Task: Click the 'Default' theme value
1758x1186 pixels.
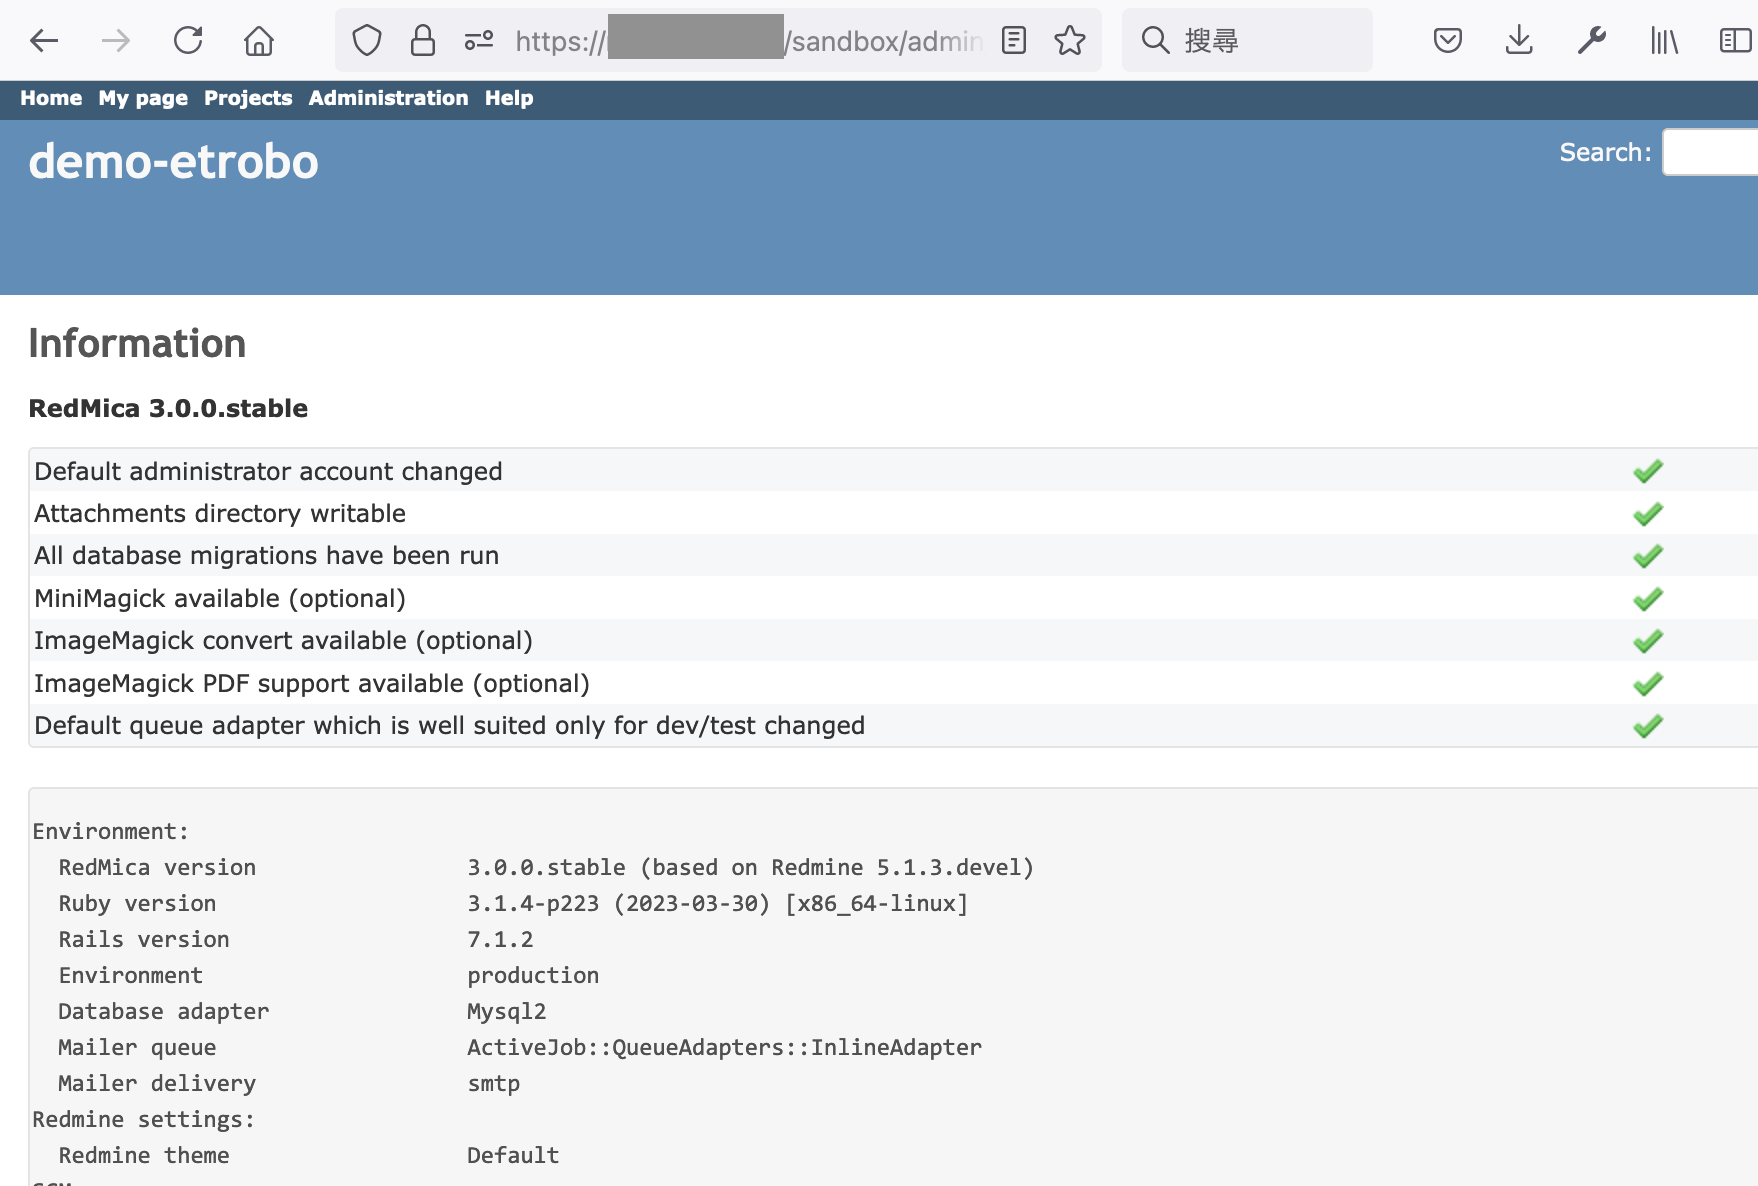Action: click(x=513, y=1155)
